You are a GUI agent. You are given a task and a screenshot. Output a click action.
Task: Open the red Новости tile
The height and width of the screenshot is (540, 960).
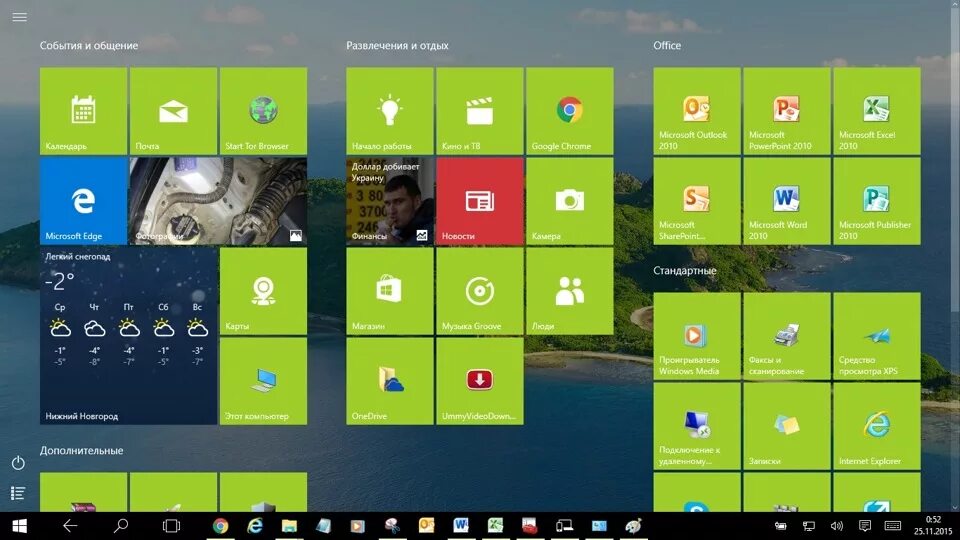pos(480,201)
